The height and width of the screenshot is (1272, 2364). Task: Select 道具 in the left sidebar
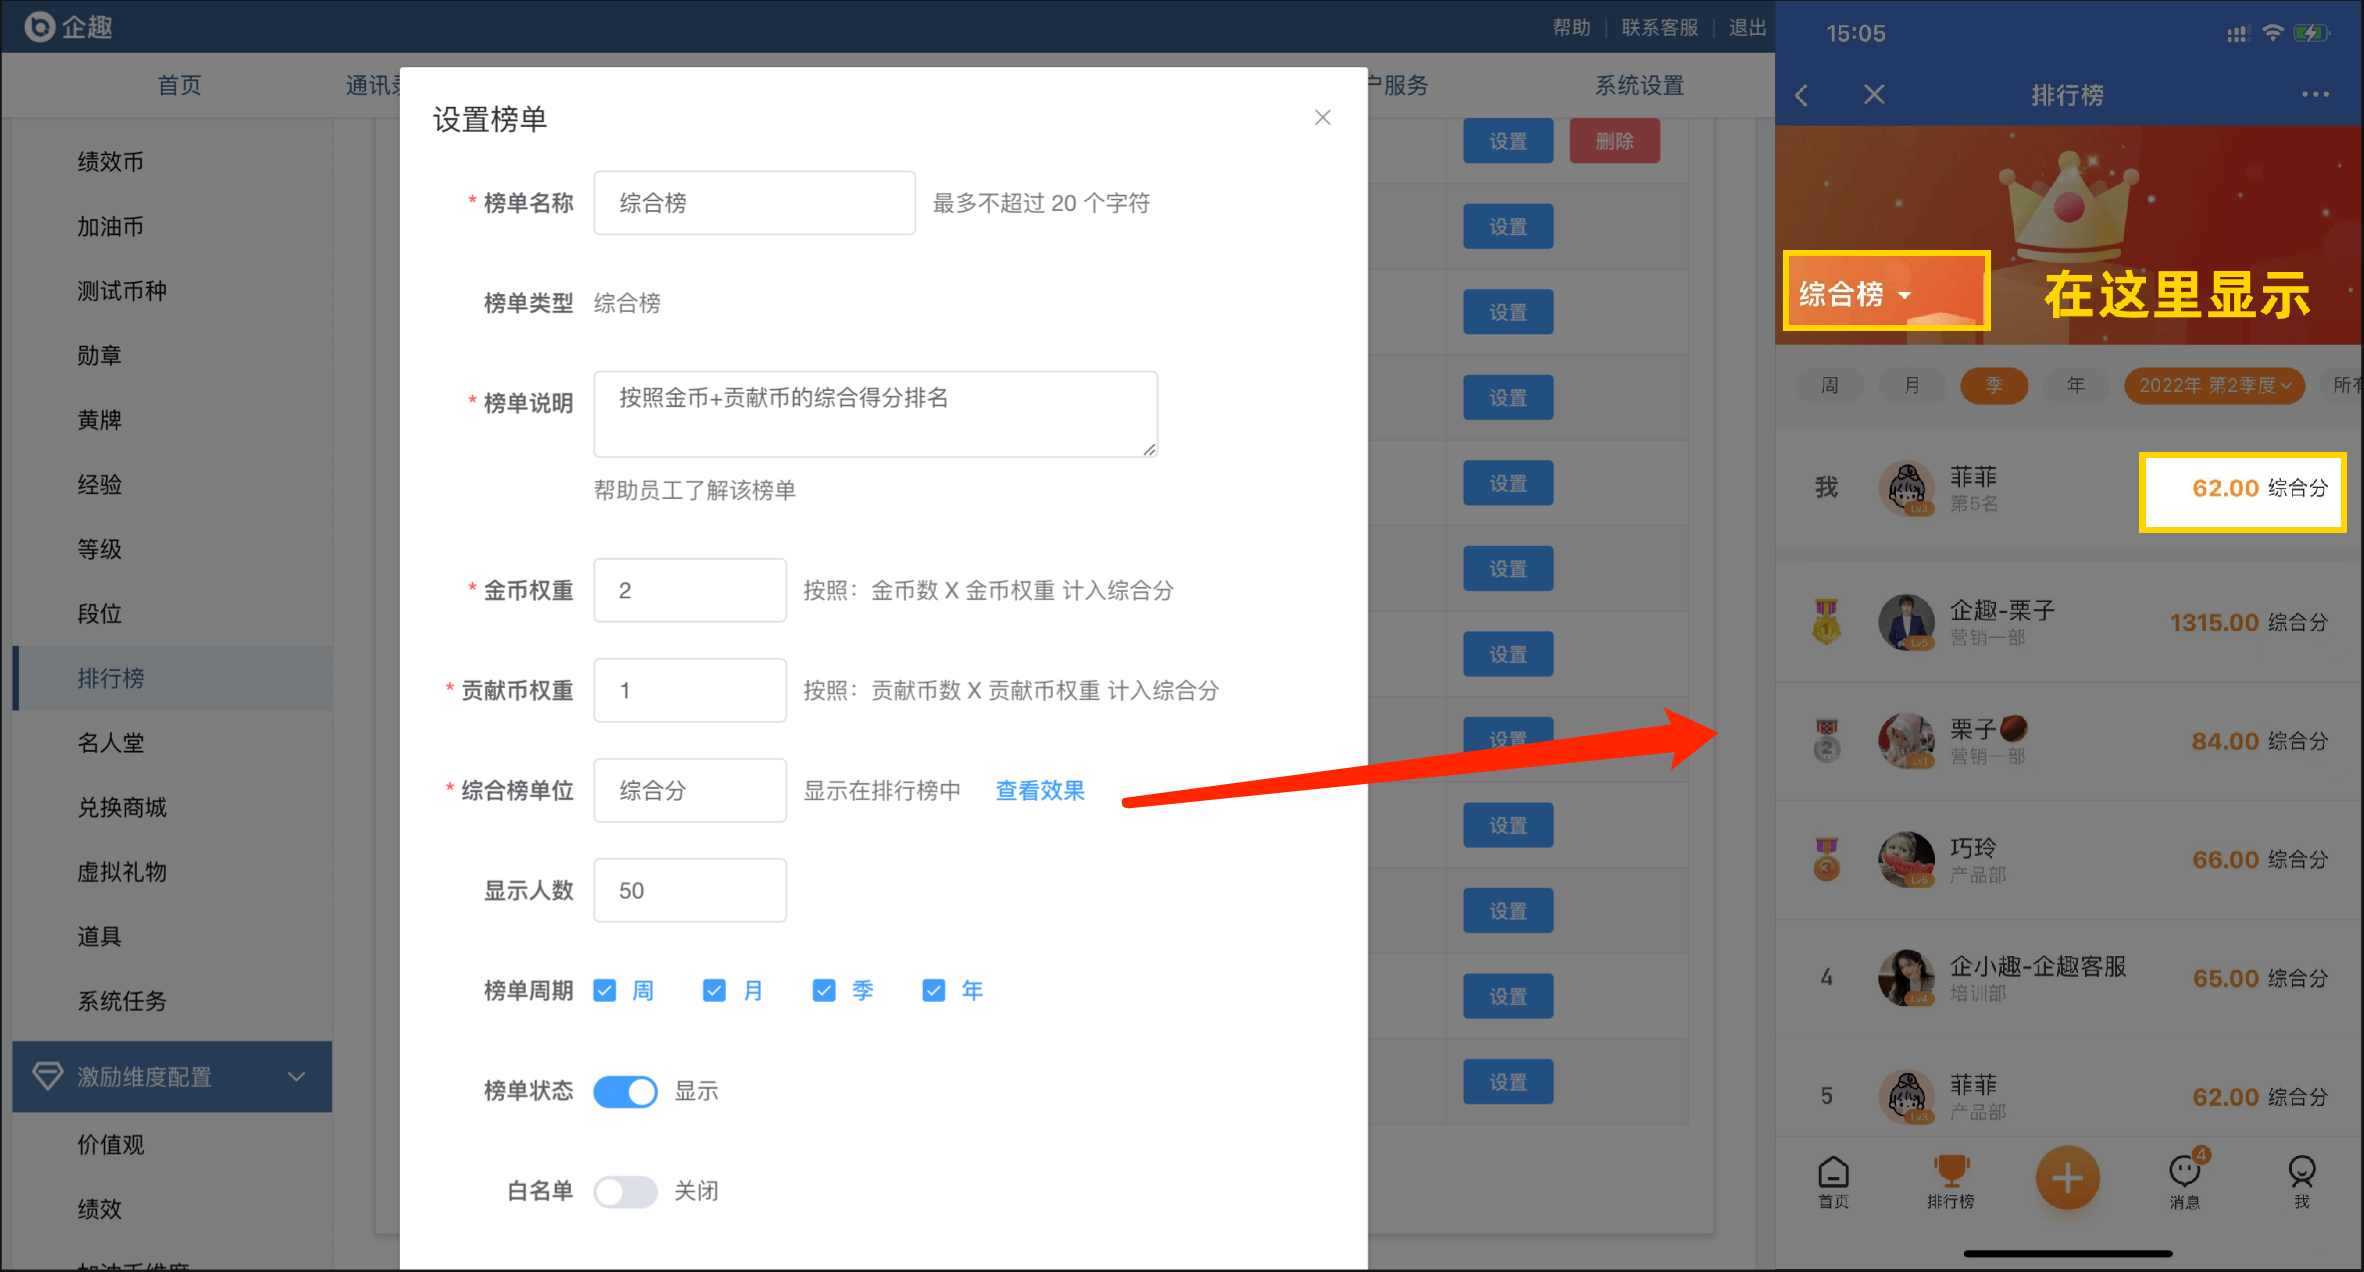(x=99, y=937)
